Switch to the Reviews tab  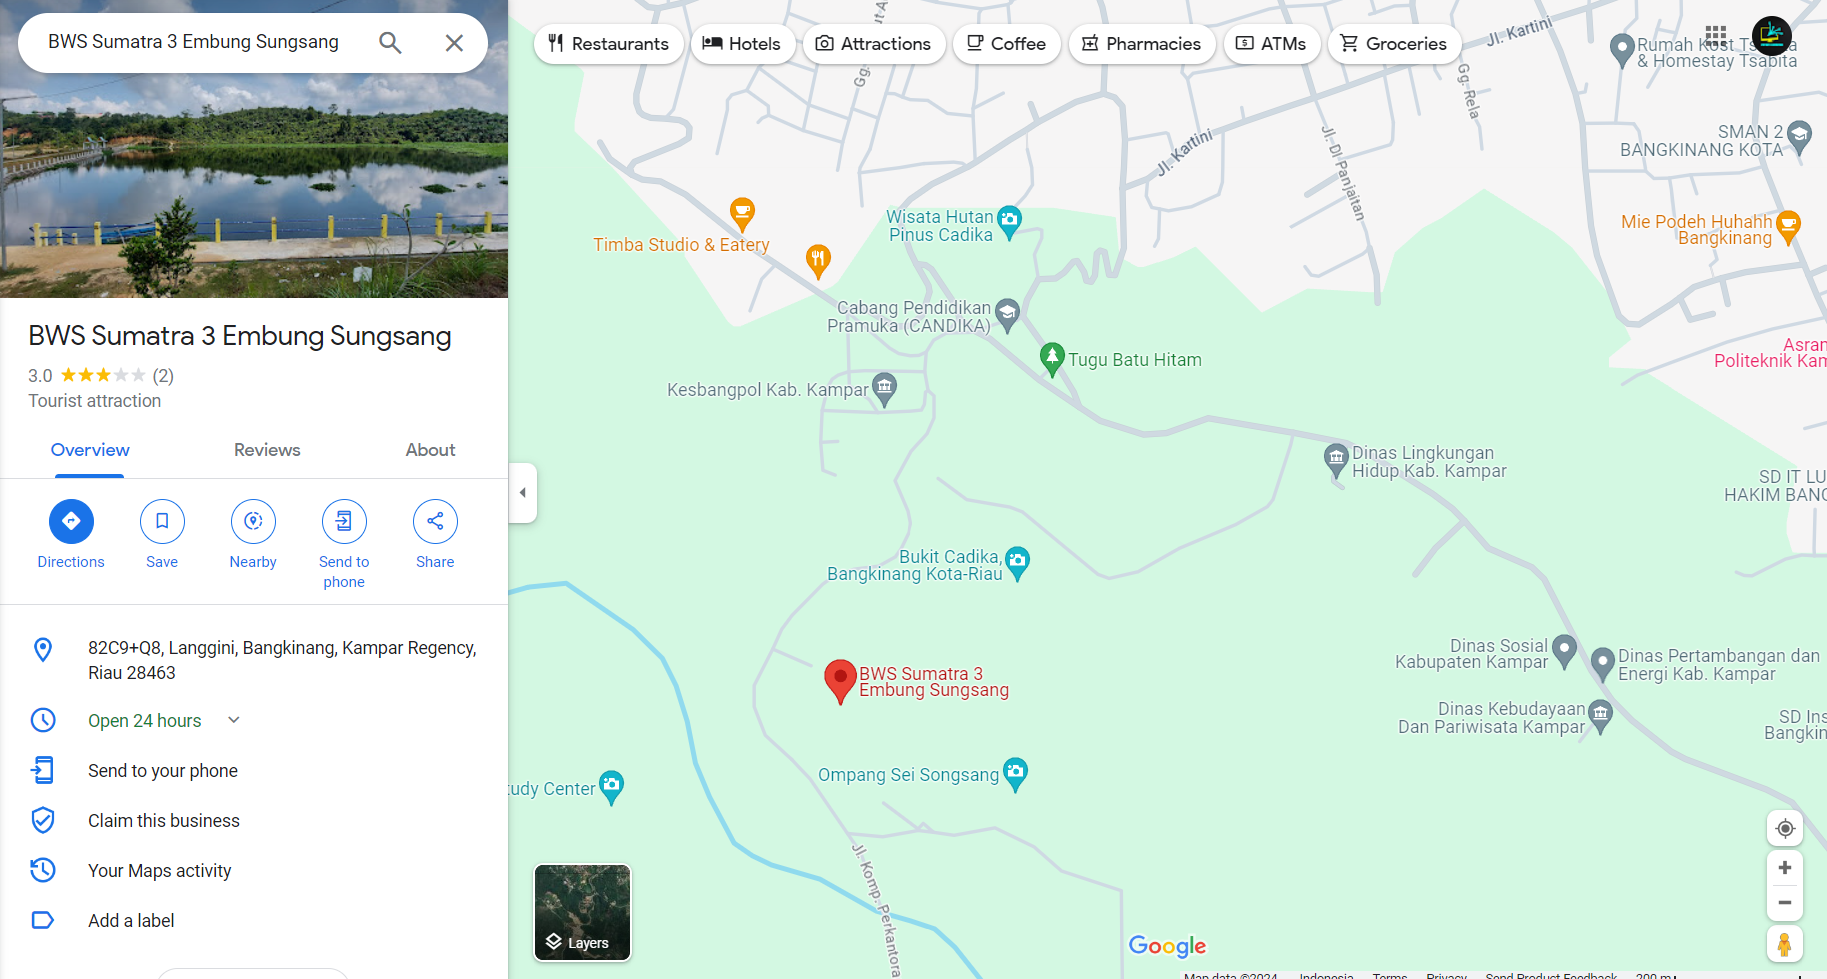pos(267,450)
